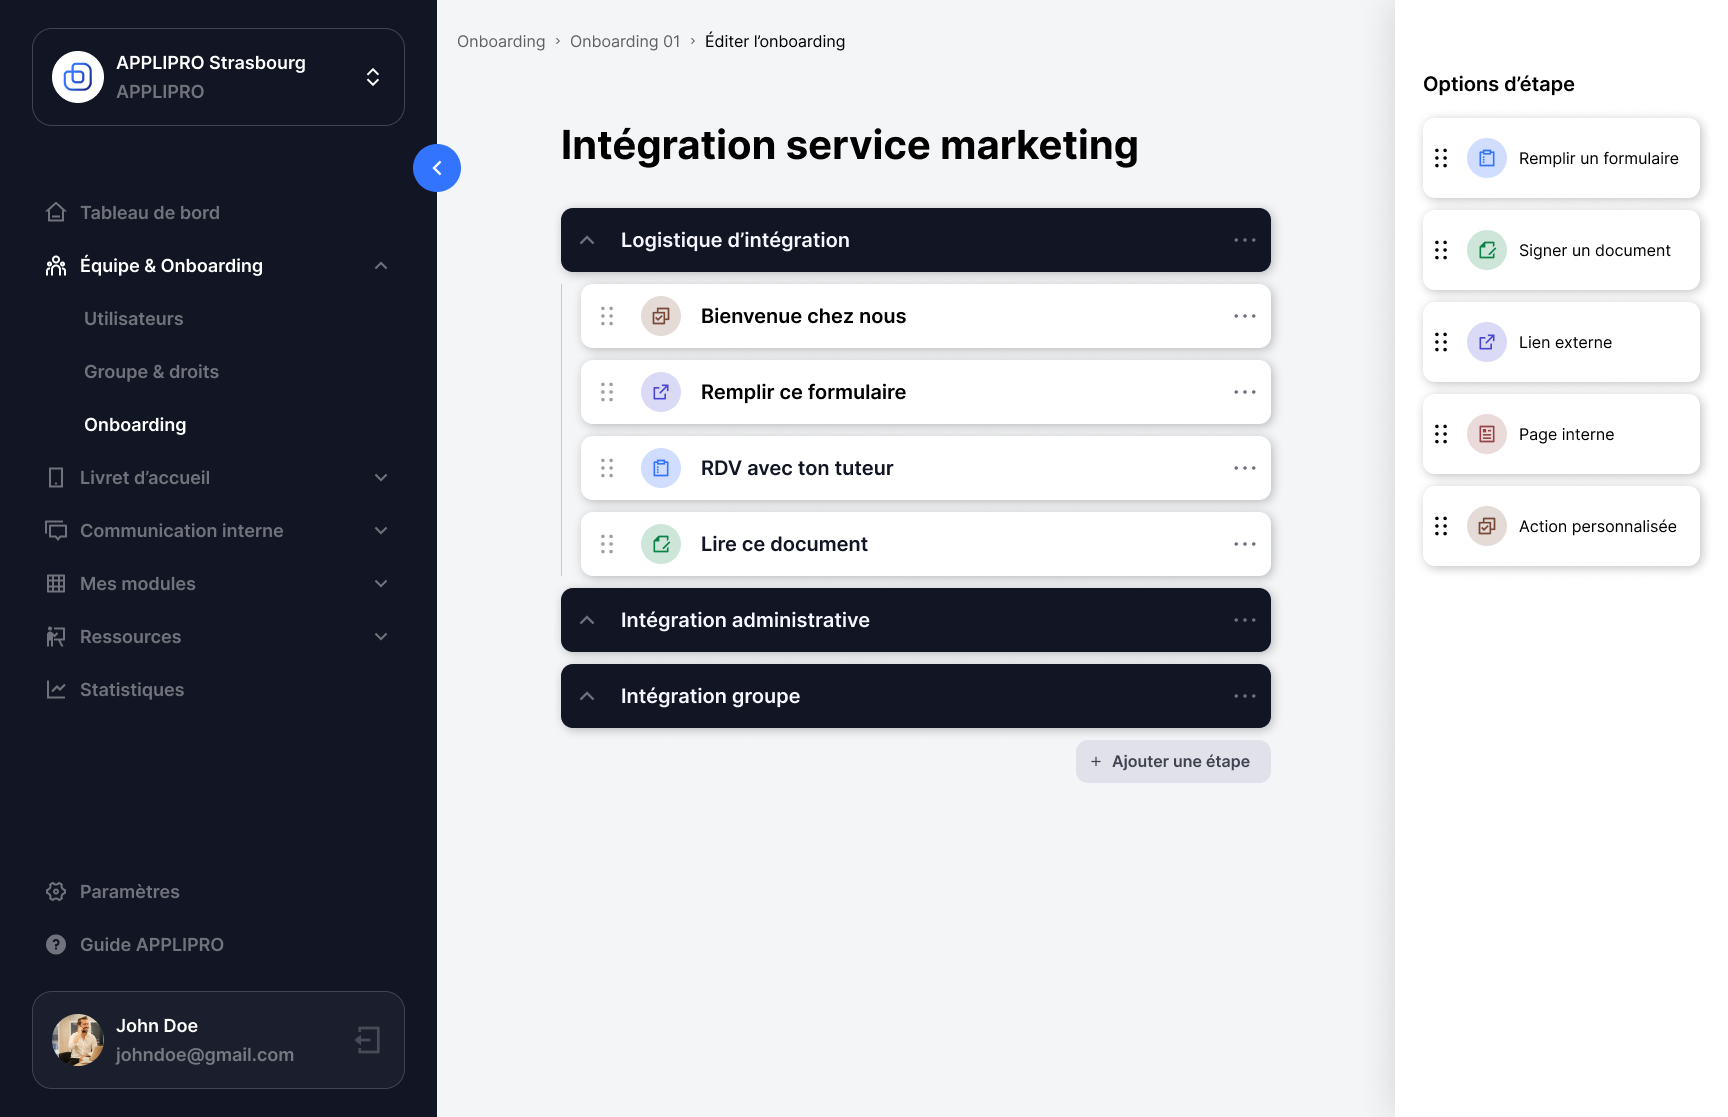Click drag handle of Remplir ce formulaire step
The width and height of the screenshot is (1728, 1117).
click(607, 392)
